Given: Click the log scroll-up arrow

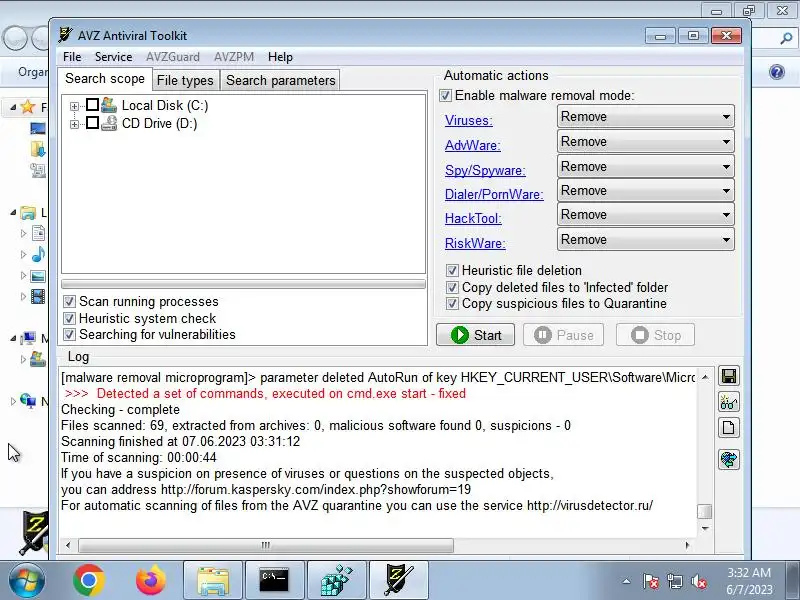Looking at the screenshot, I should click(x=705, y=377).
